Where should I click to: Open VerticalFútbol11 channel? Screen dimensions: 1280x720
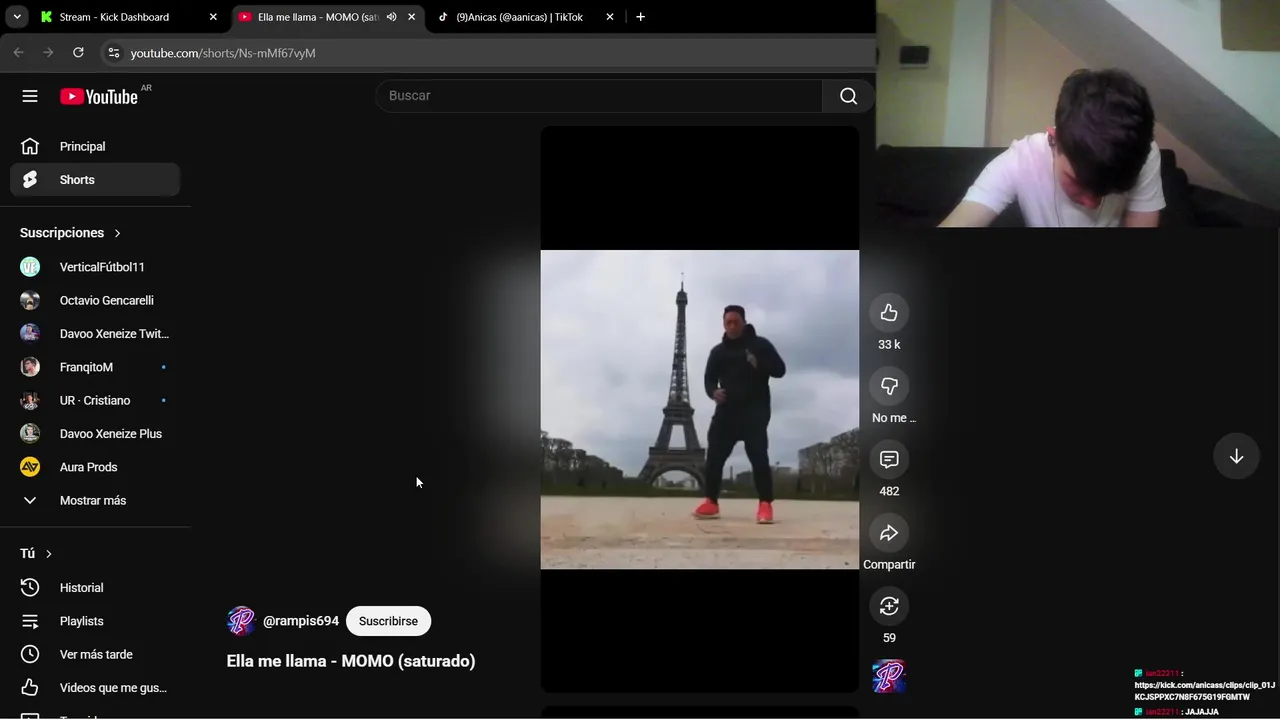pos(95,267)
